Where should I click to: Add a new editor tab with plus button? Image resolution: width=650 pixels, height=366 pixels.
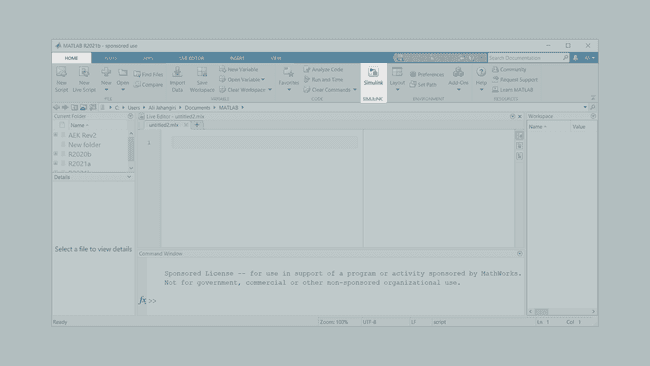tap(197, 125)
